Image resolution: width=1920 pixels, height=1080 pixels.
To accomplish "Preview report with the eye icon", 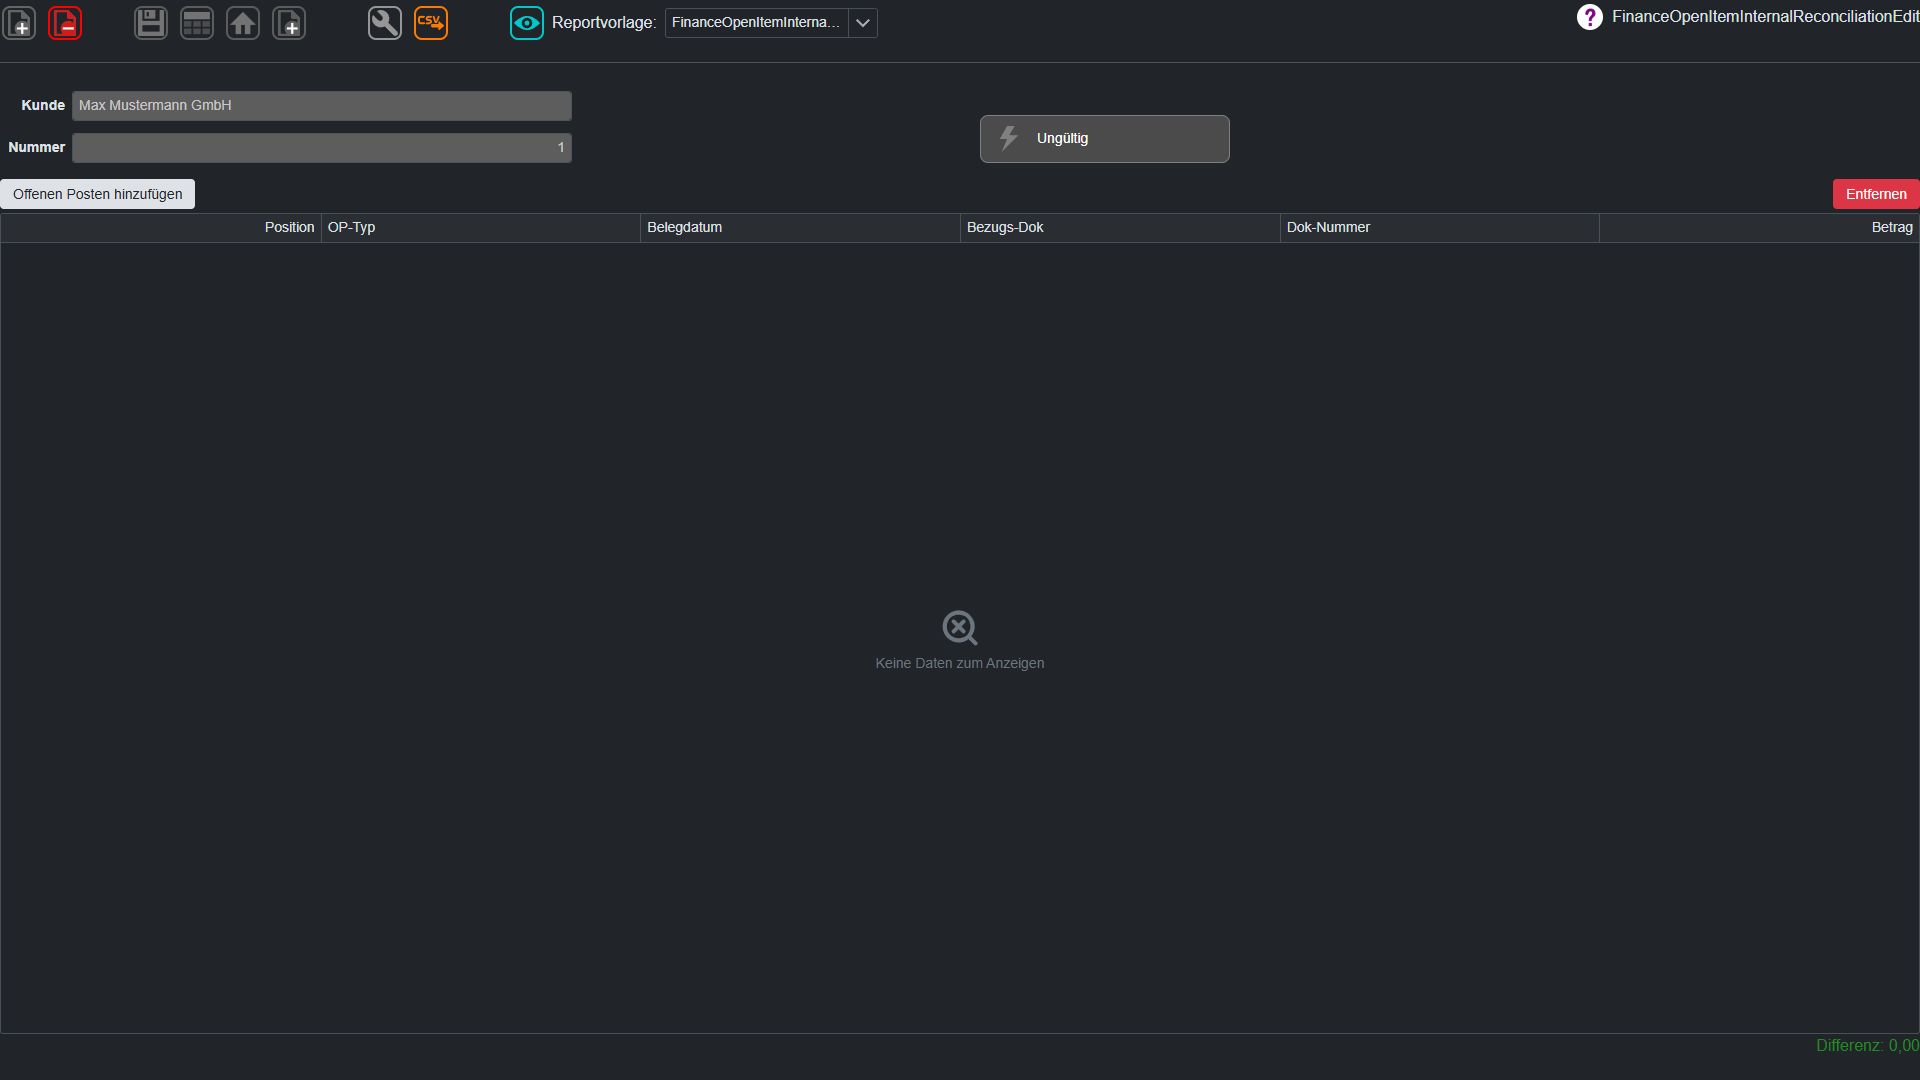I will 527,23.
